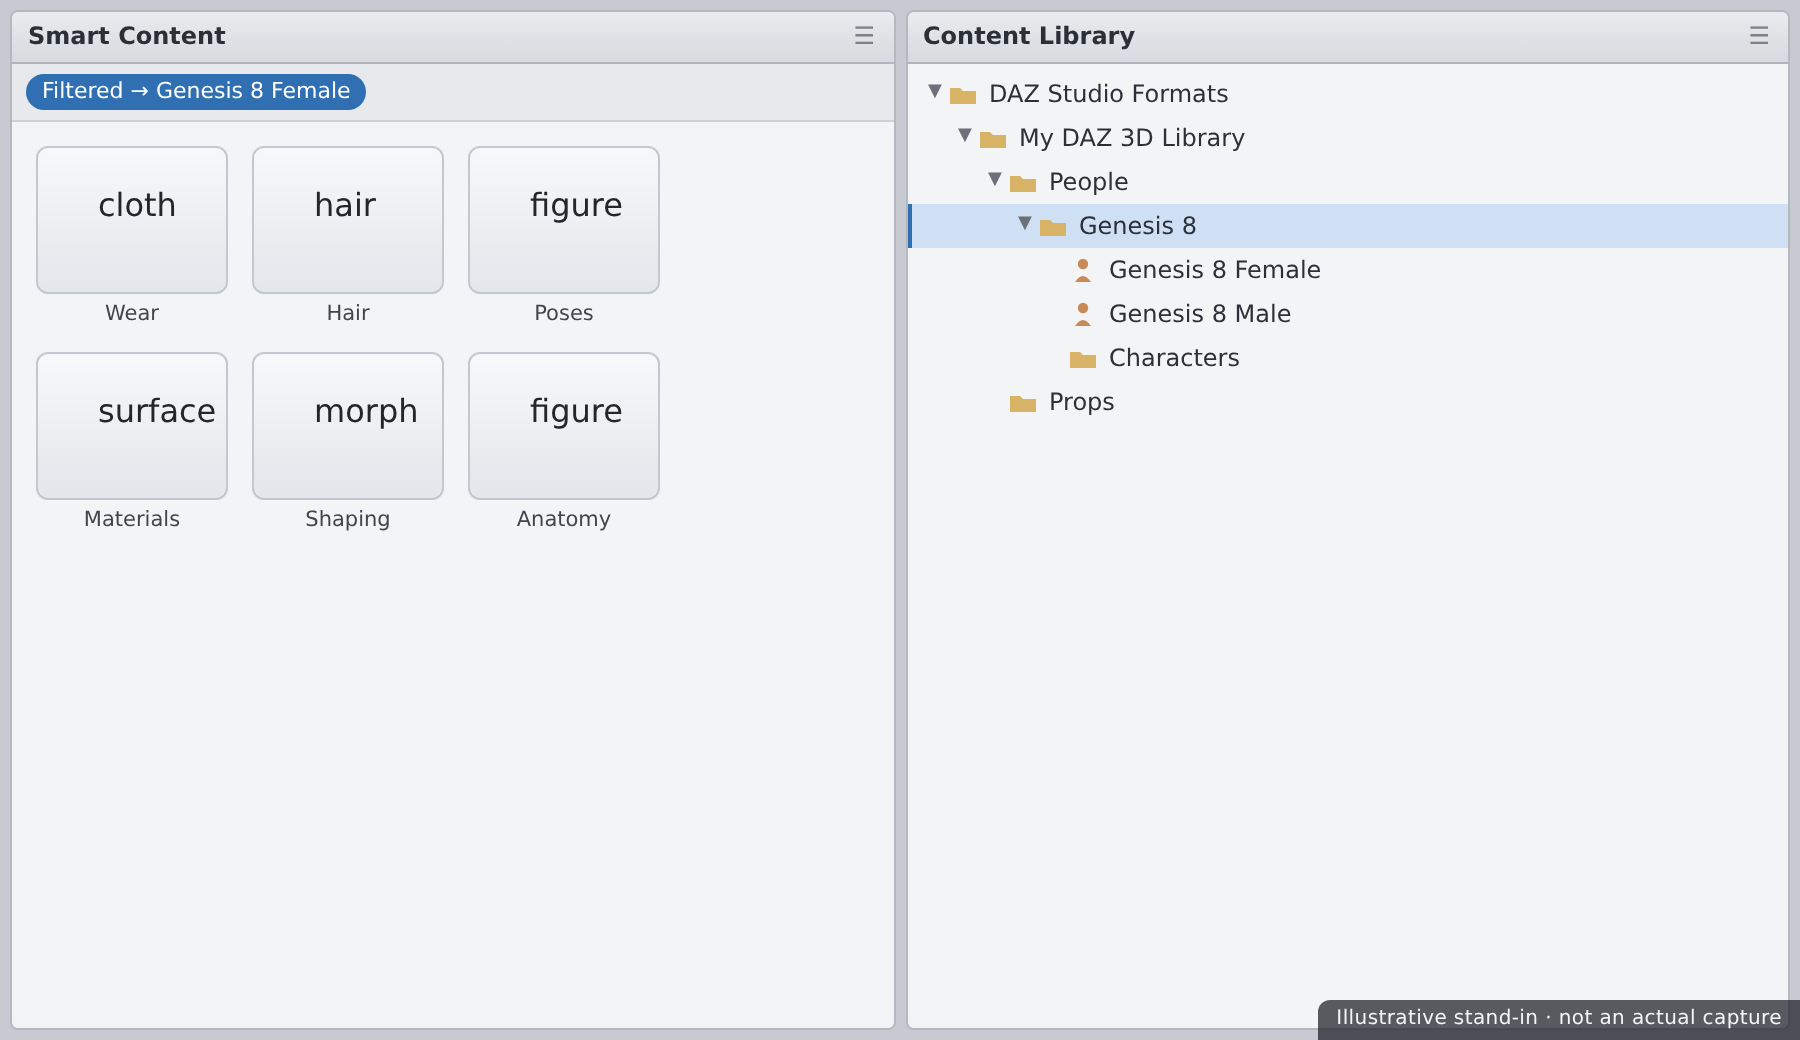The height and width of the screenshot is (1040, 1800).
Task: Click the Genesis 8 Female figure icon
Action: [x=1083, y=270]
